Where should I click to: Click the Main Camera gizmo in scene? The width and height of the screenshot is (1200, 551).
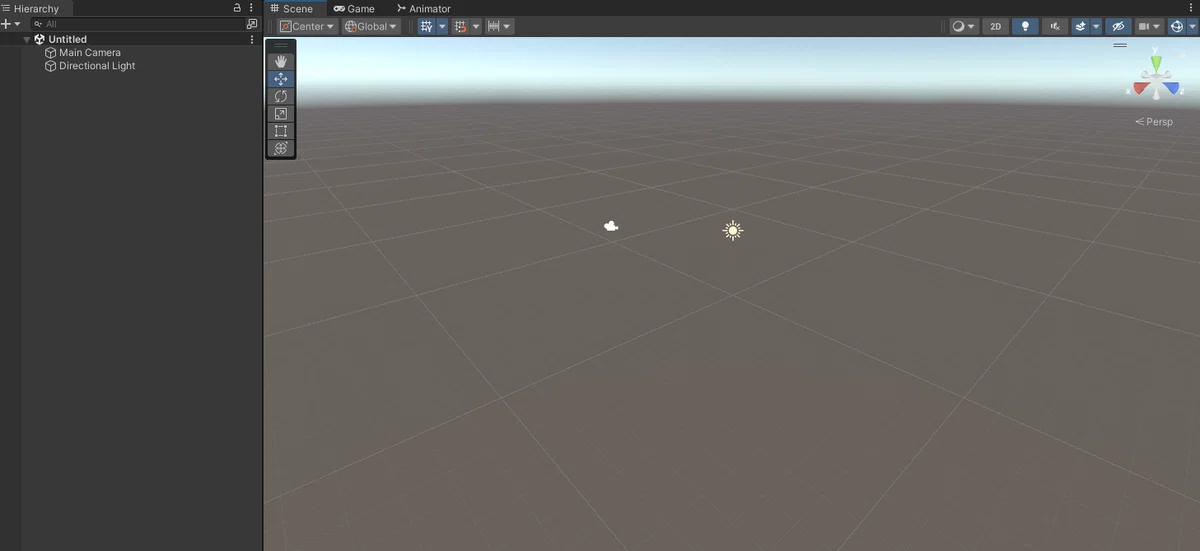click(x=611, y=226)
